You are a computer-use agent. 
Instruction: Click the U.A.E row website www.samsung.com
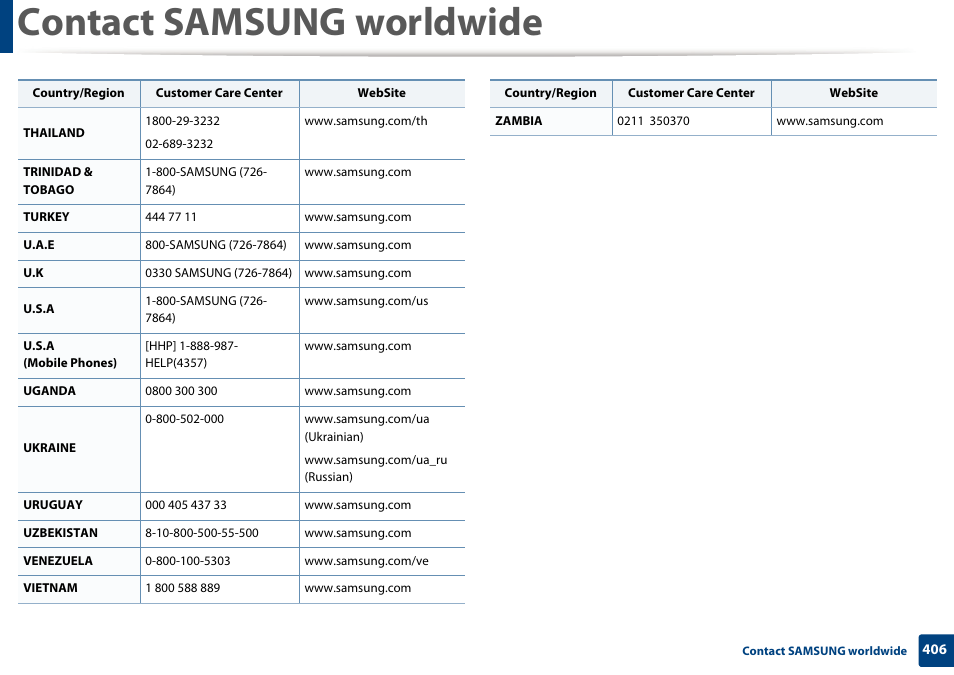(358, 245)
